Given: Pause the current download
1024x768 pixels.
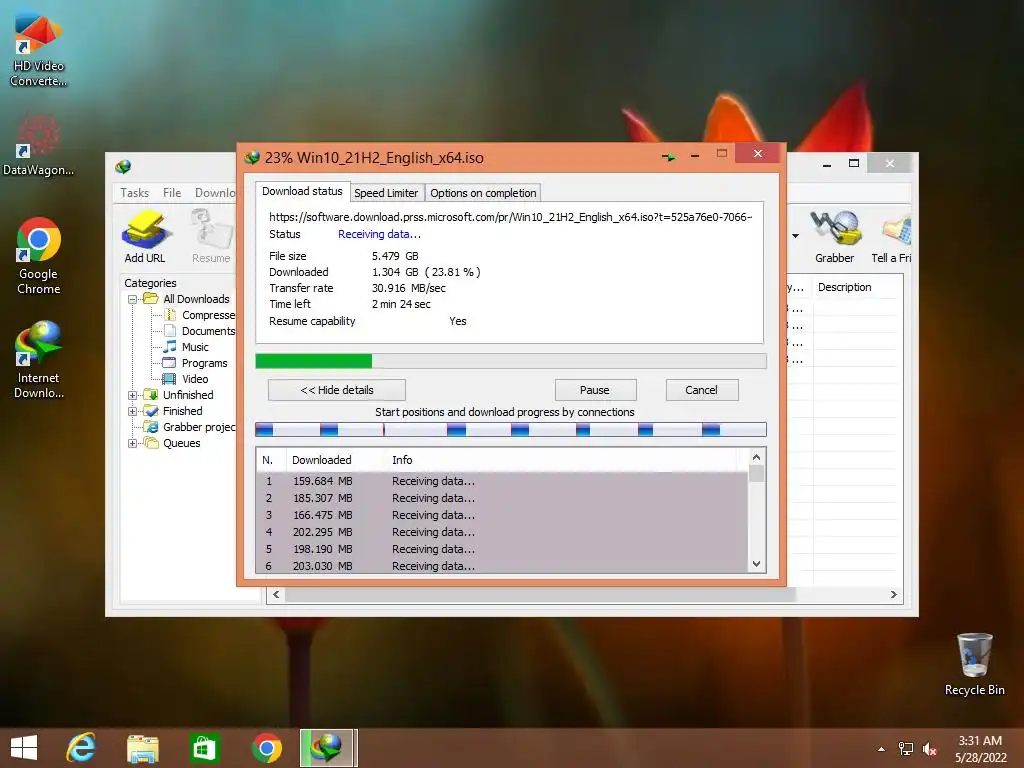Looking at the screenshot, I should coord(595,390).
